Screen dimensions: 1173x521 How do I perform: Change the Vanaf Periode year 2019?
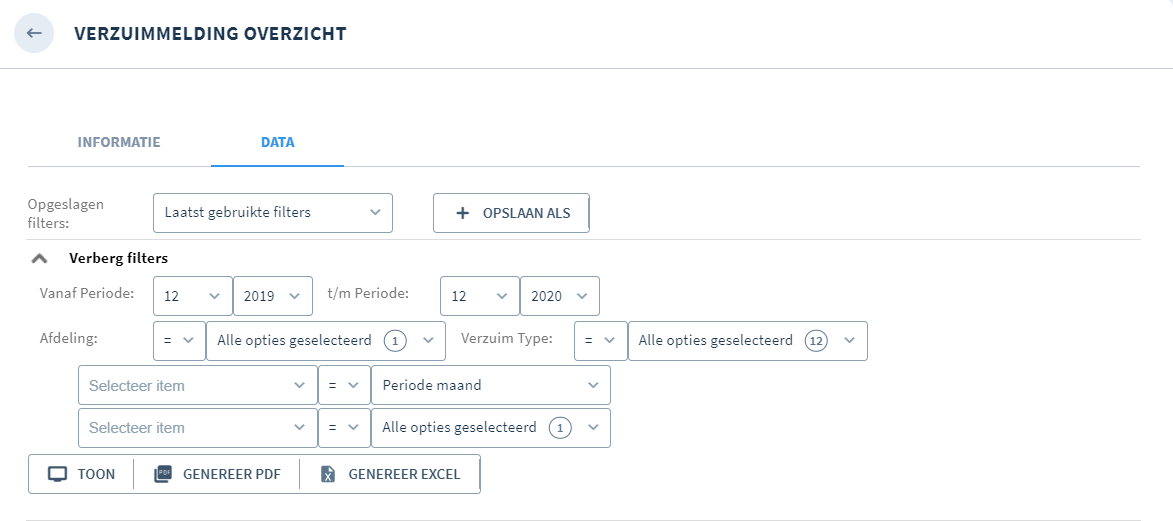click(x=273, y=296)
